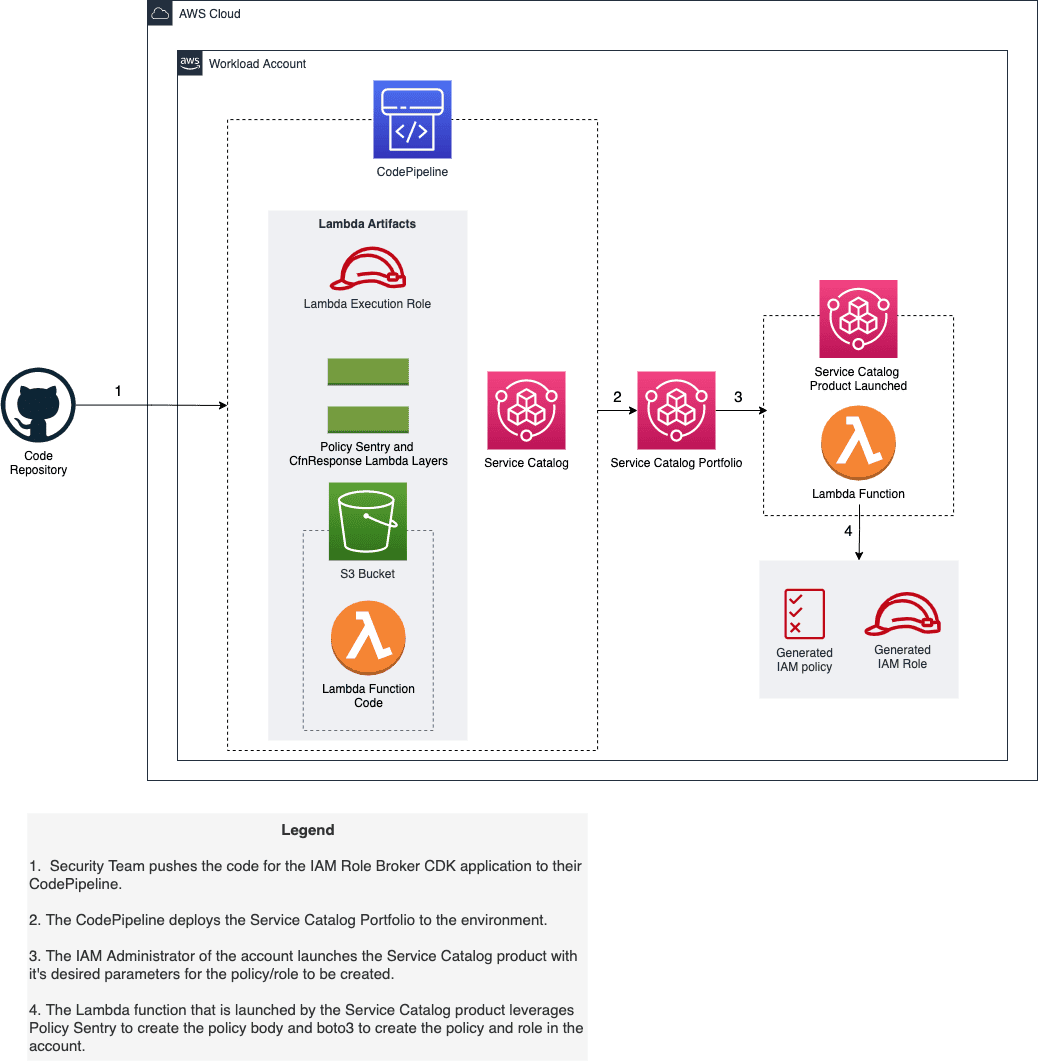The image size is (1038, 1061).
Task: Select the 'S3 Bucket' caption
Action: [367, 574]
